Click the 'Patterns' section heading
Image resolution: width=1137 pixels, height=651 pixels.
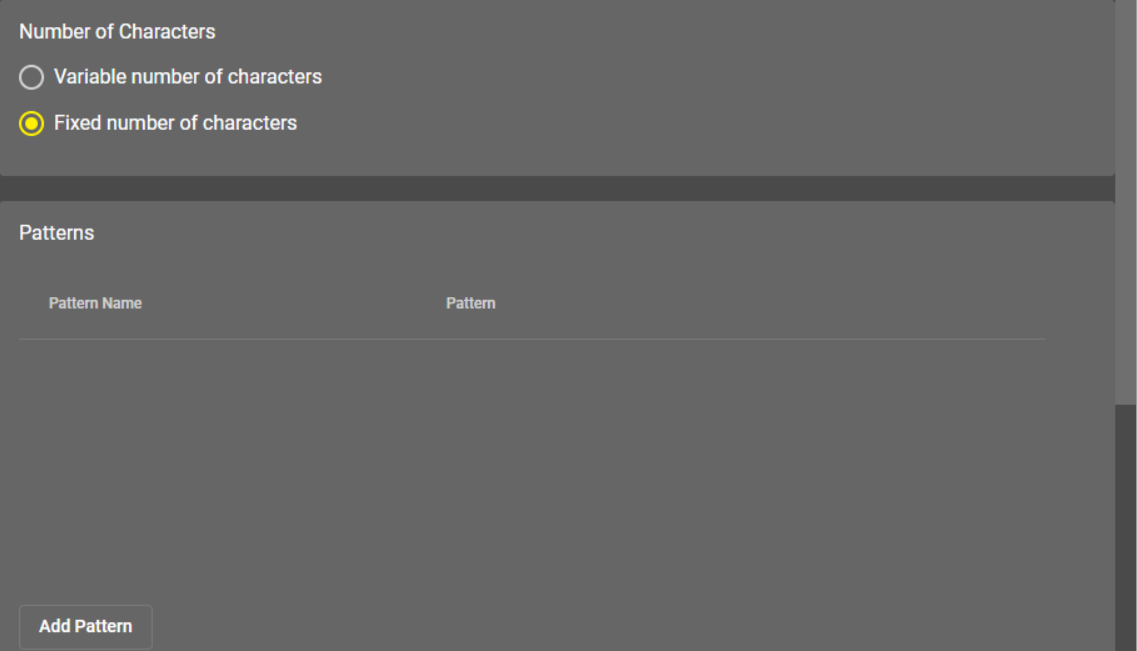pyautogui.click(x=57, y=233)
